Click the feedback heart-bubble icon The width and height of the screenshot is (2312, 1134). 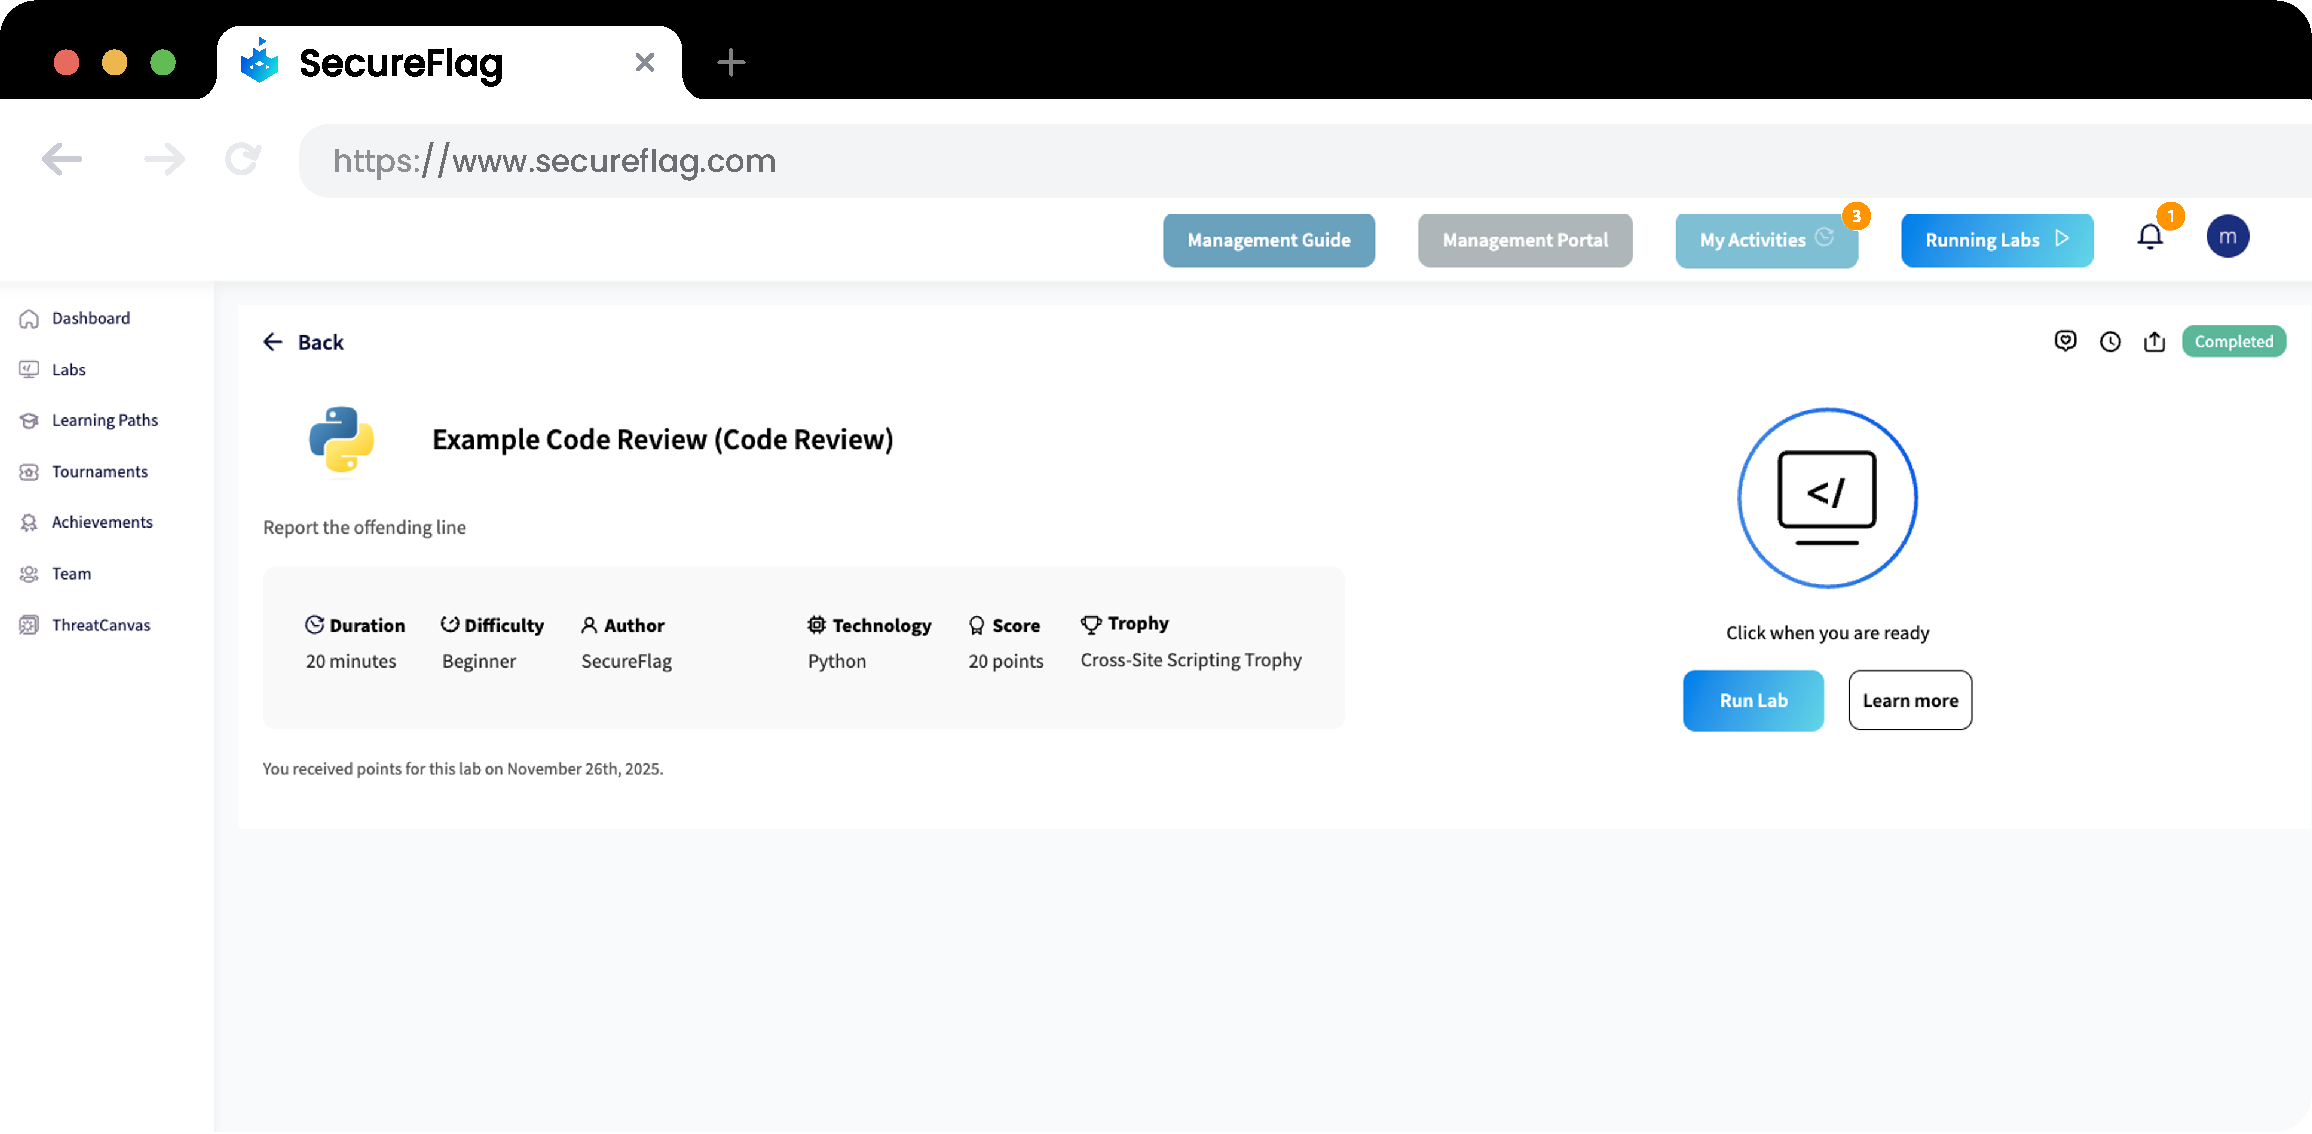pyautogui.click(x=2065, y=341)
